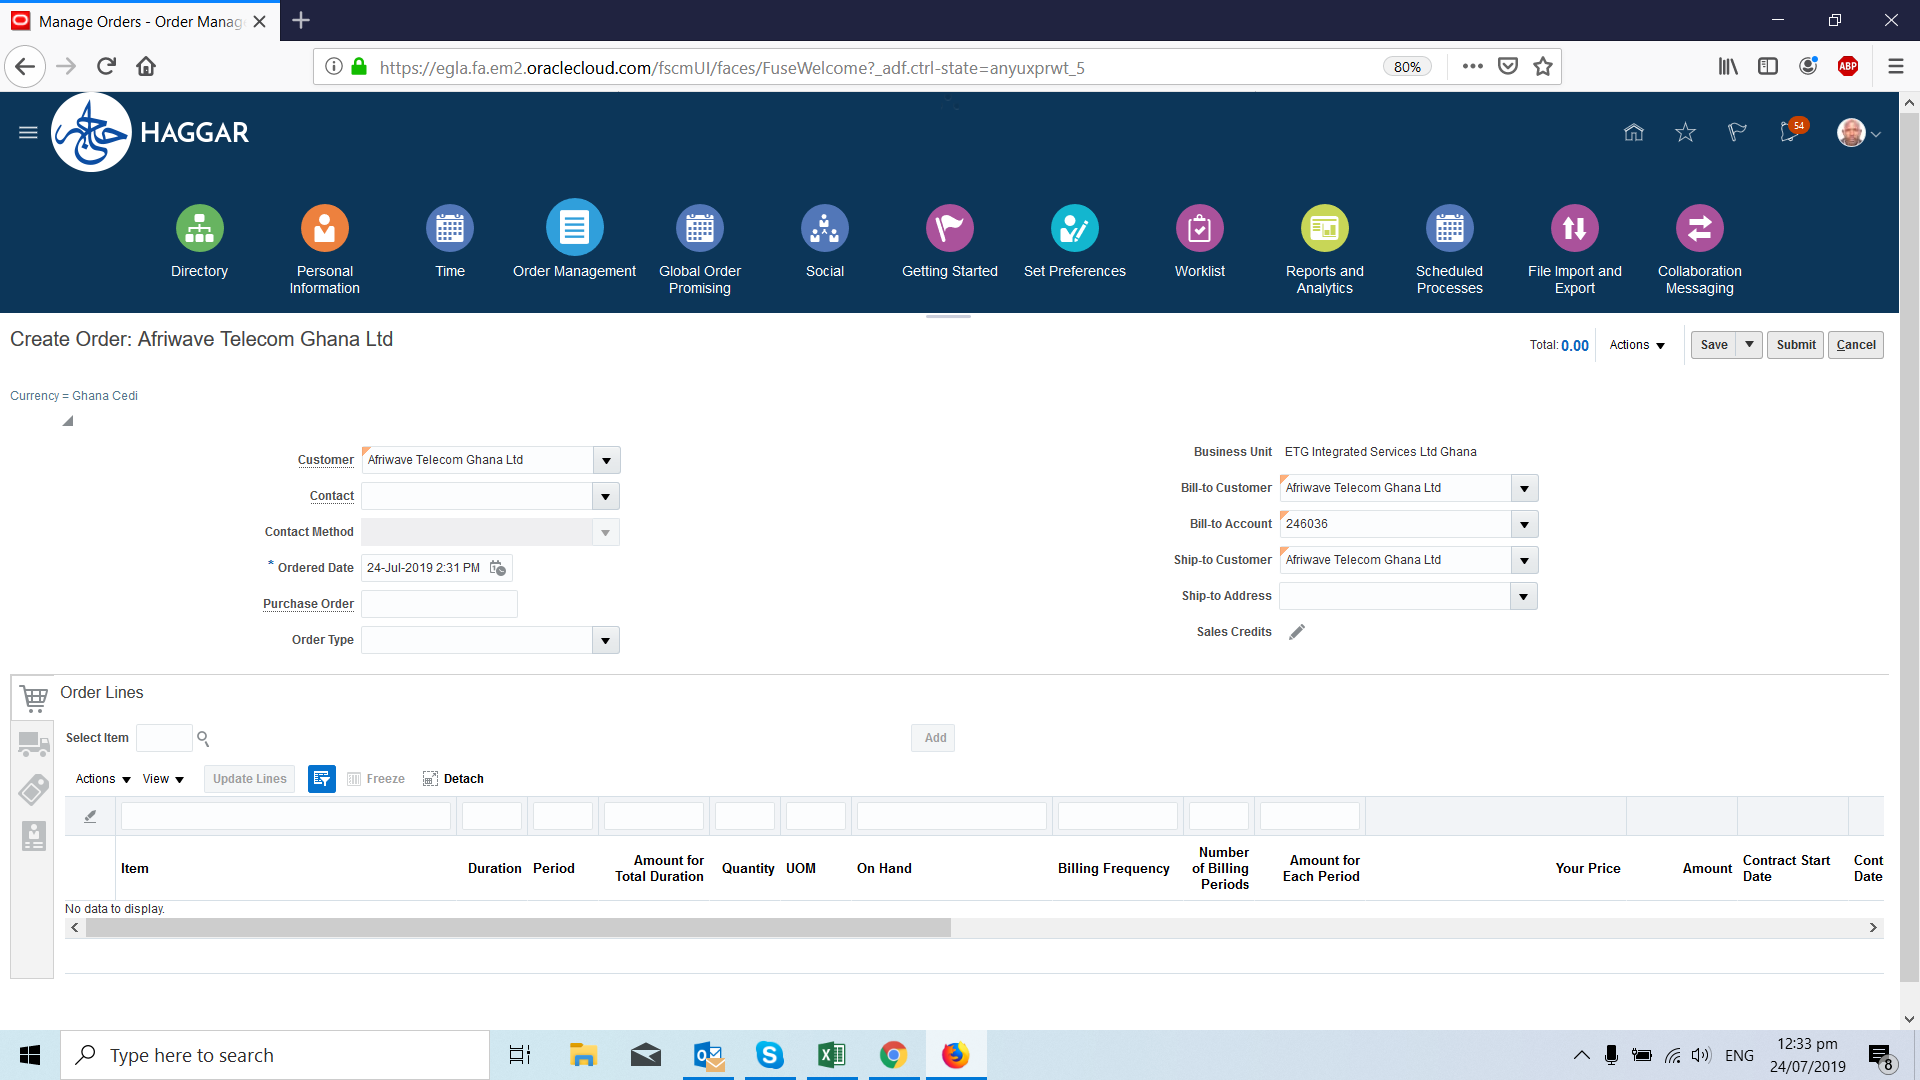The image size is (1920, 1080).
Task: Open the Customer dropdown
Action: [606, 460]
